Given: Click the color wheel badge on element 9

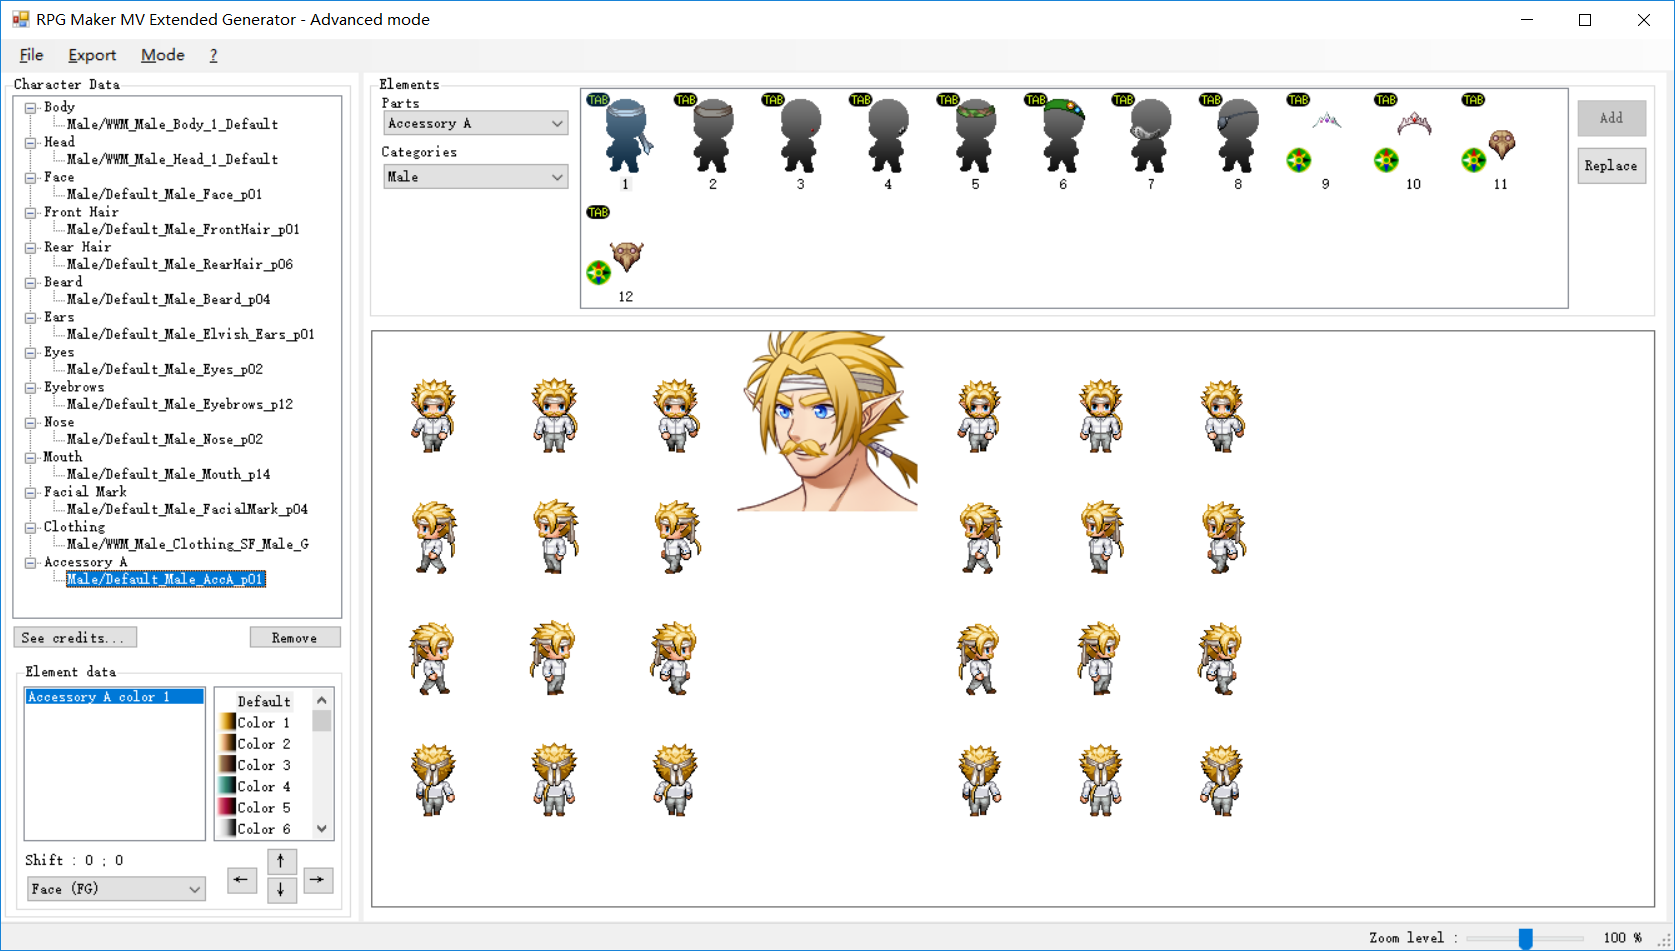Looking at the screenshot, I should (x=1298, y=160).
